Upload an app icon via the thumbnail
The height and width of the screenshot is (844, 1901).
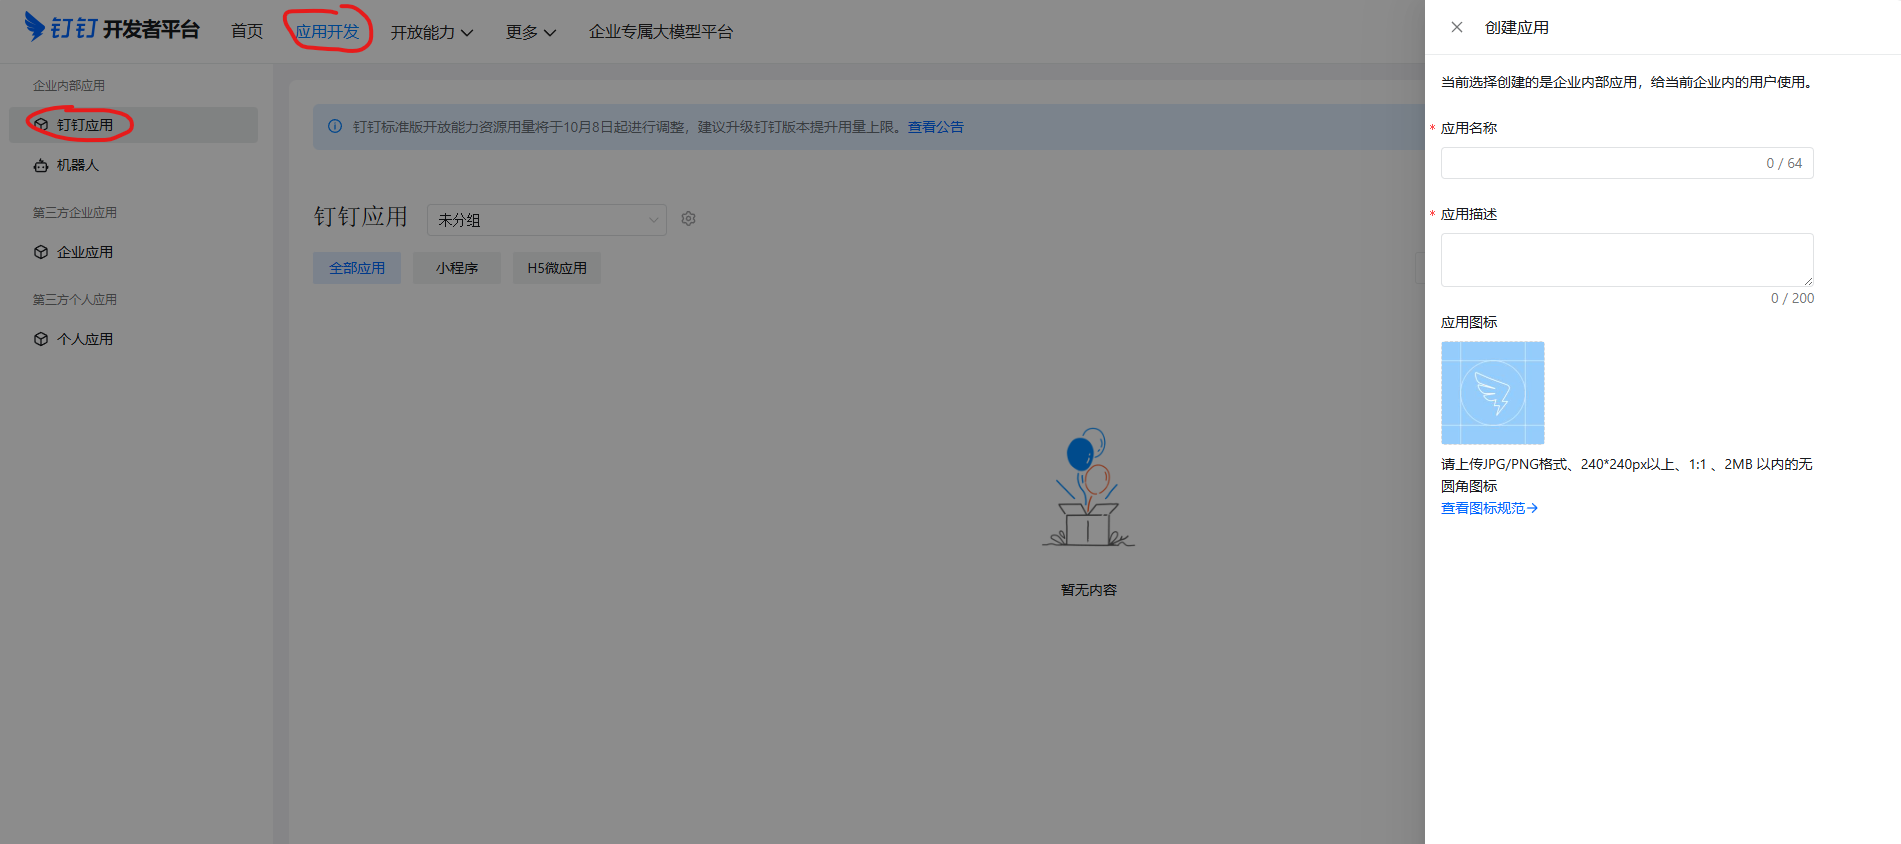[1492, 393]
